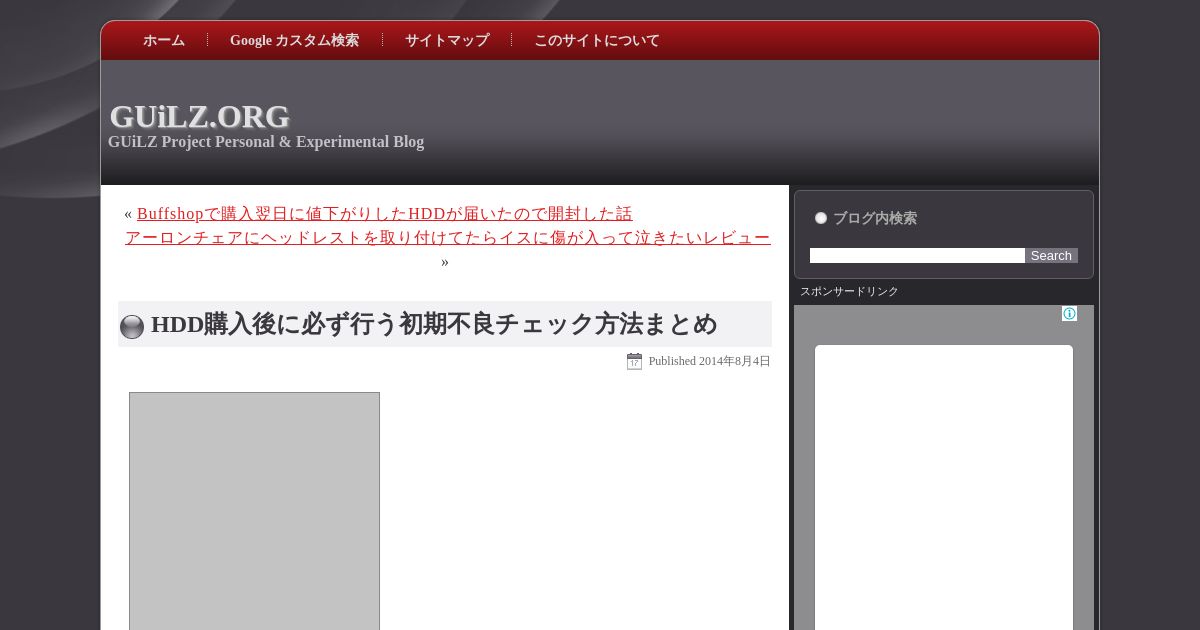Click the gray placeholder image in the article

point(254,511)
